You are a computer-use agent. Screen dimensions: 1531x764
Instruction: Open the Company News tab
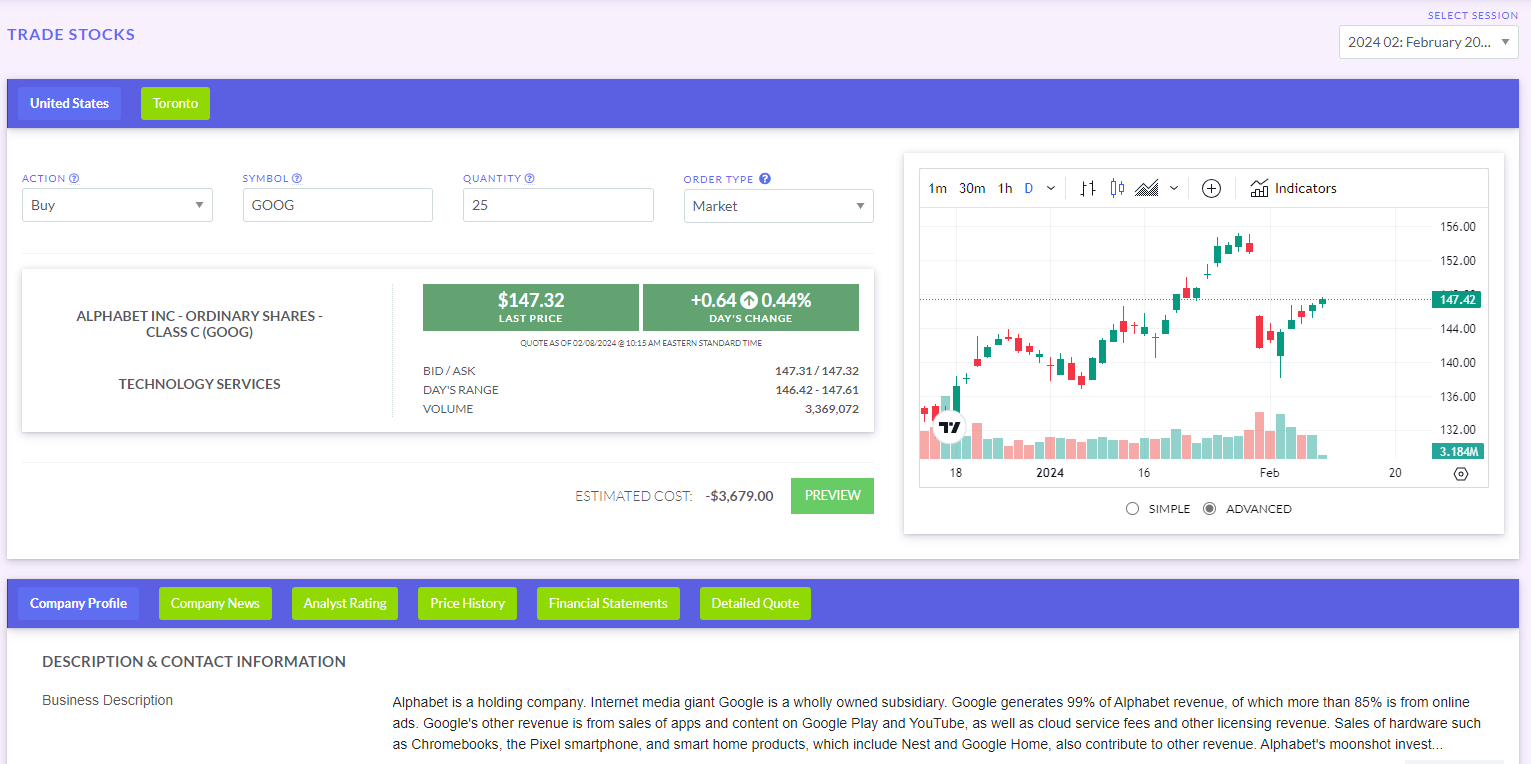215,603
